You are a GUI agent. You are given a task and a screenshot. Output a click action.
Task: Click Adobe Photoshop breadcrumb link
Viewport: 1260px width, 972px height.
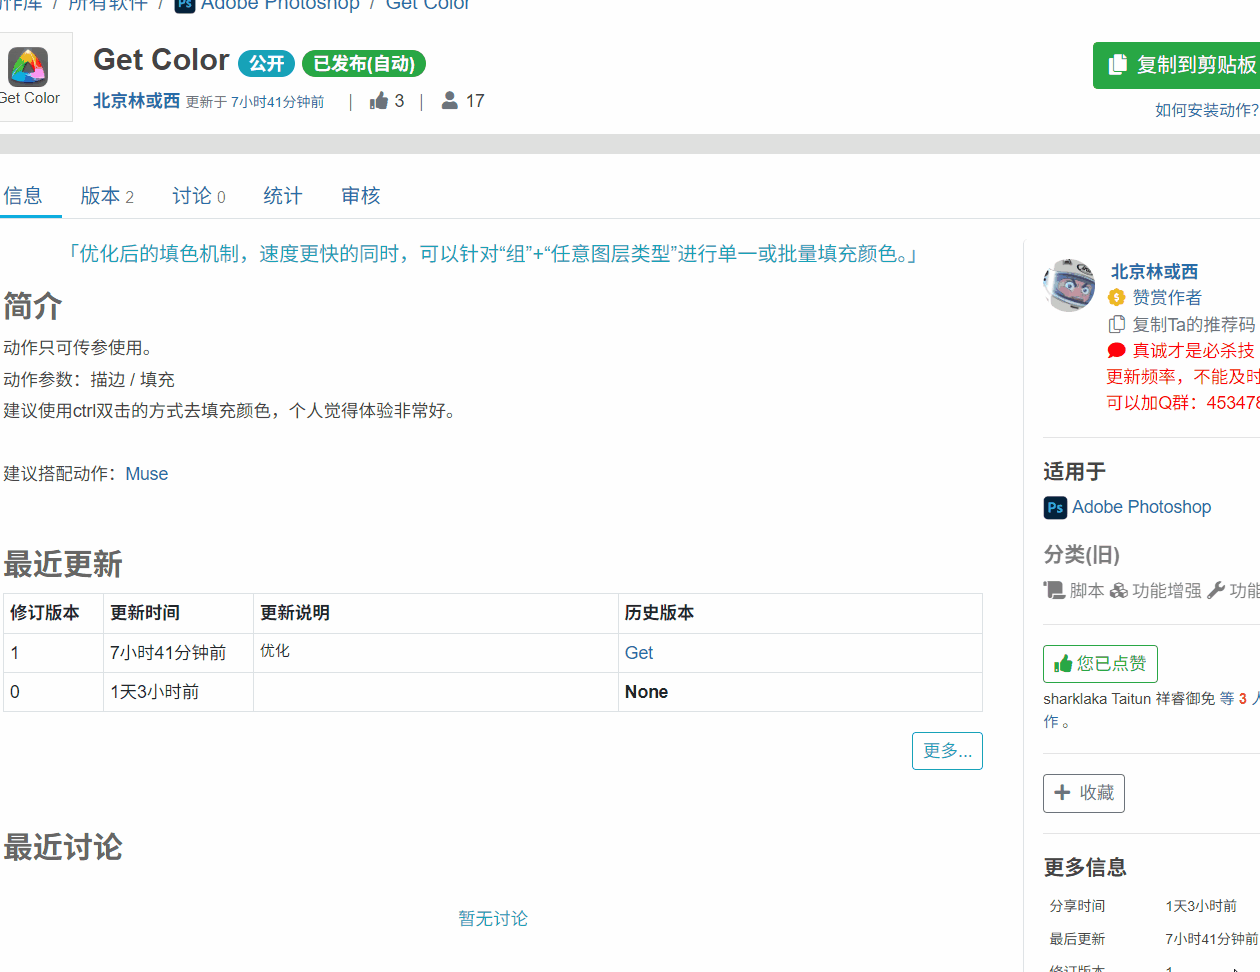pyautogui.click(x=280, y=4)
